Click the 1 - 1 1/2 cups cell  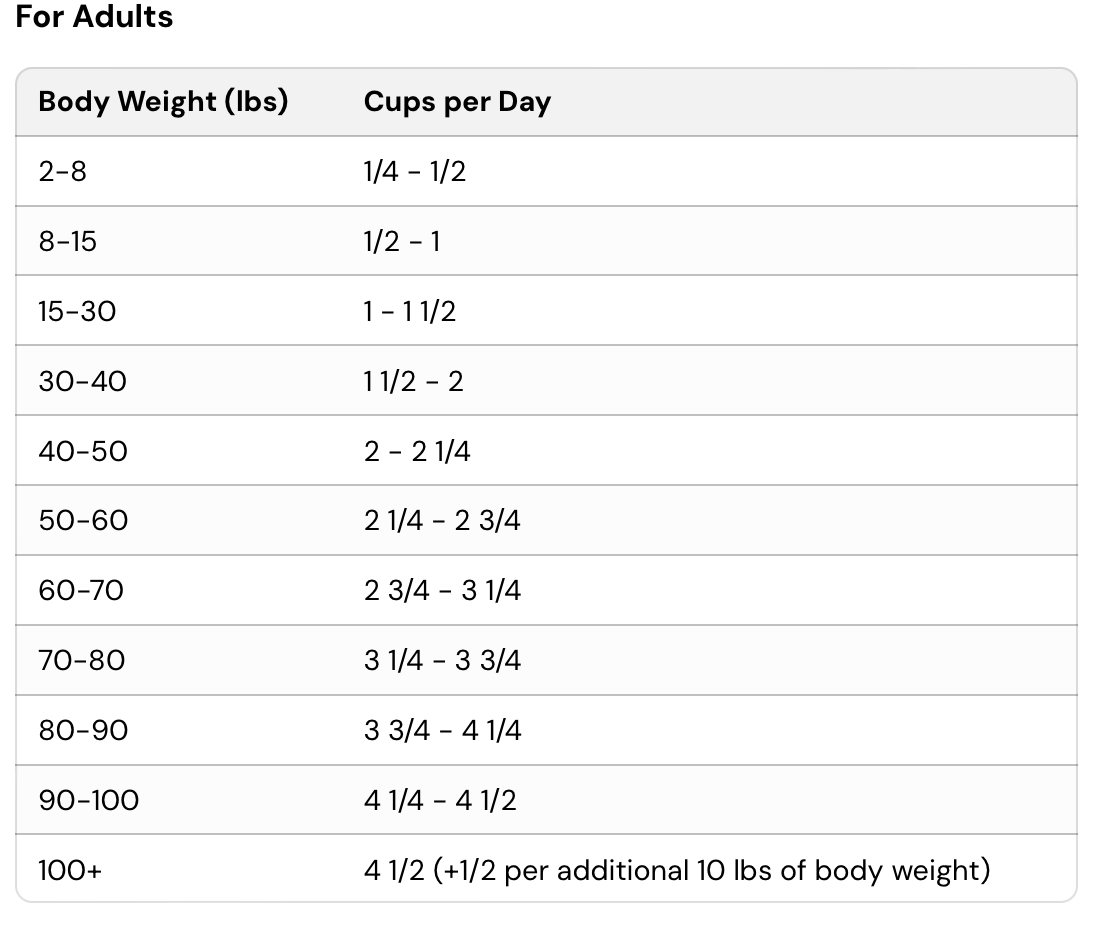click(410, 312)
